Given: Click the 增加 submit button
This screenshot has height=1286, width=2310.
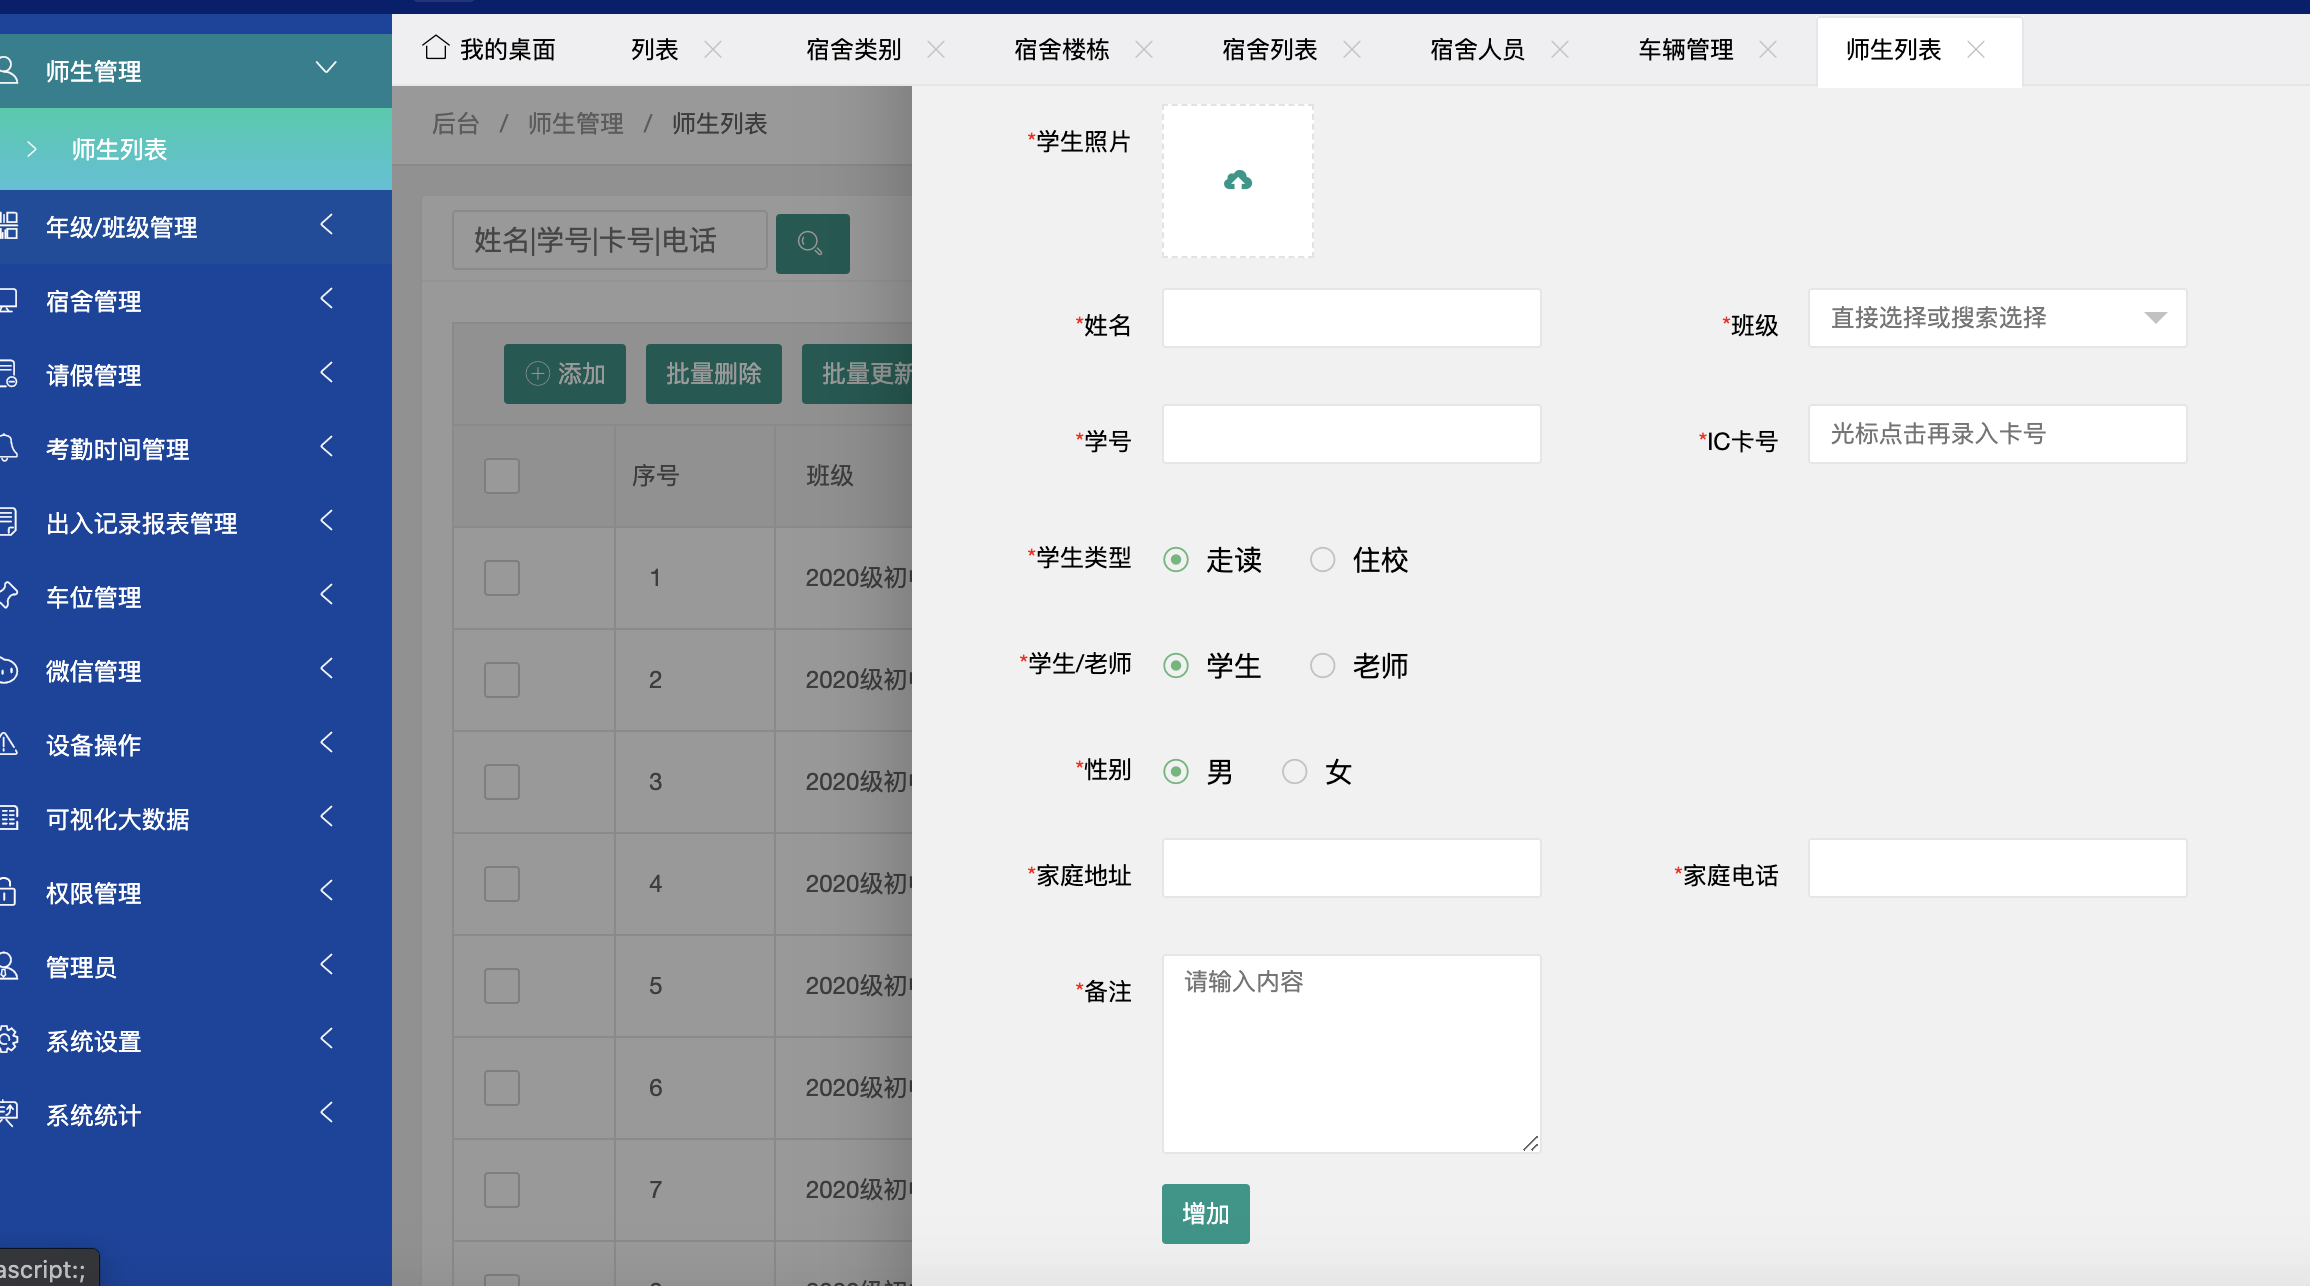Looking at the screenshot, I should point(1206,1214).
